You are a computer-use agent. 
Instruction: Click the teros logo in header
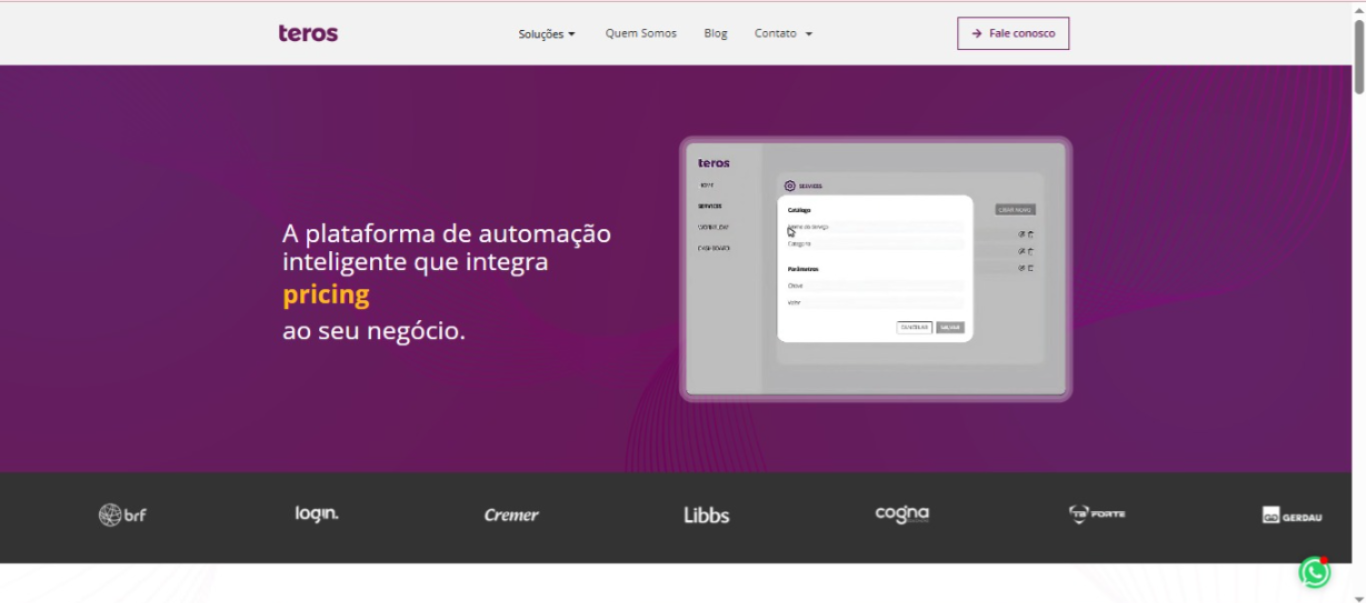[x=308, y=33]
